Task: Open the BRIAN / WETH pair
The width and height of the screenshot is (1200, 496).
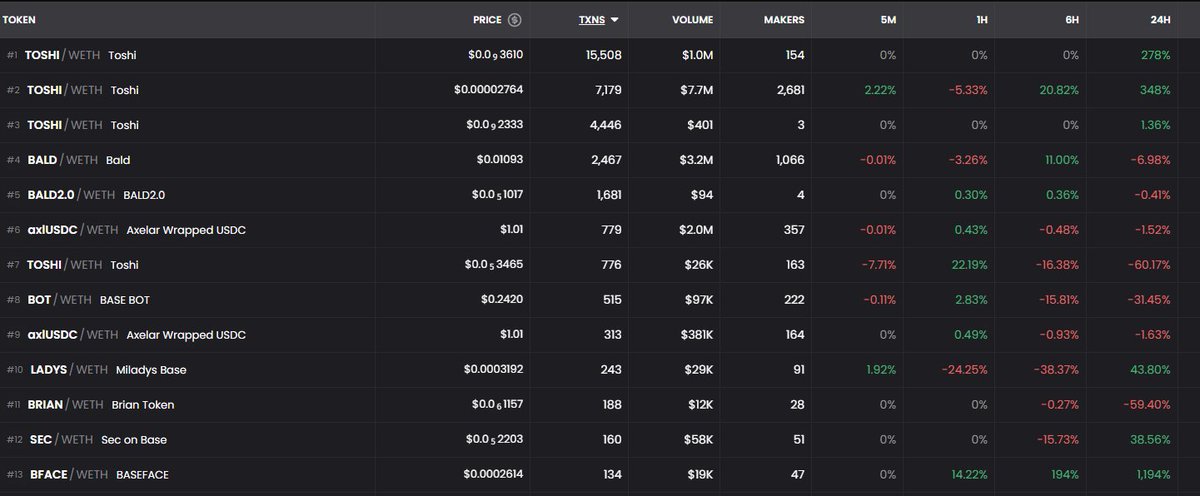Action: point(600,405)
